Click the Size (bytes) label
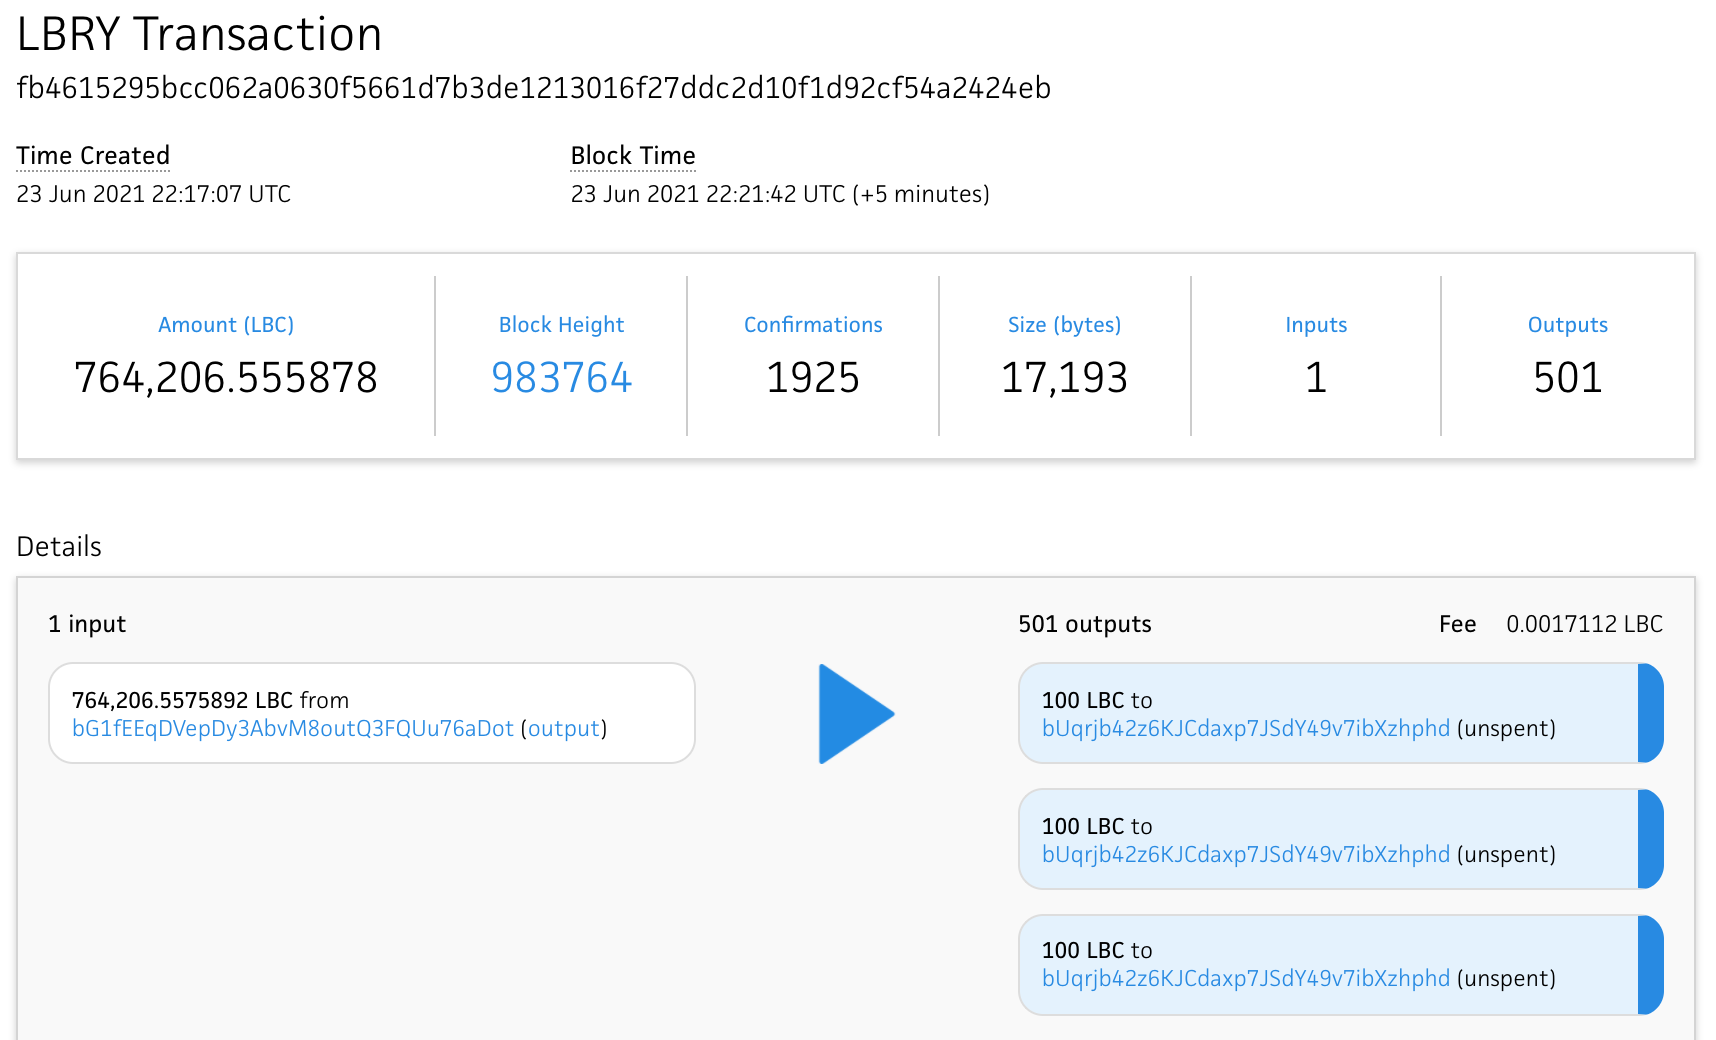Image resolution: width=1716 pixels, height=1040 pixels. click(1065, 325)
